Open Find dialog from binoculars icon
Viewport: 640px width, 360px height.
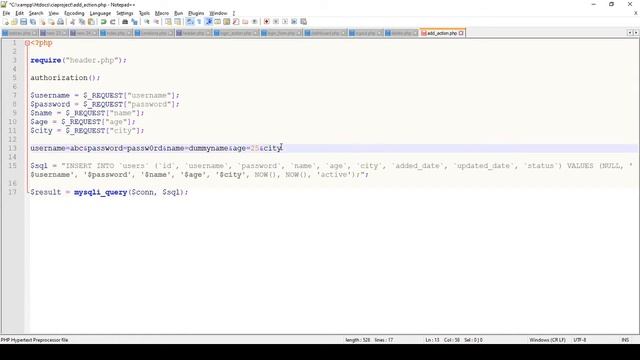tap(125, 22)
